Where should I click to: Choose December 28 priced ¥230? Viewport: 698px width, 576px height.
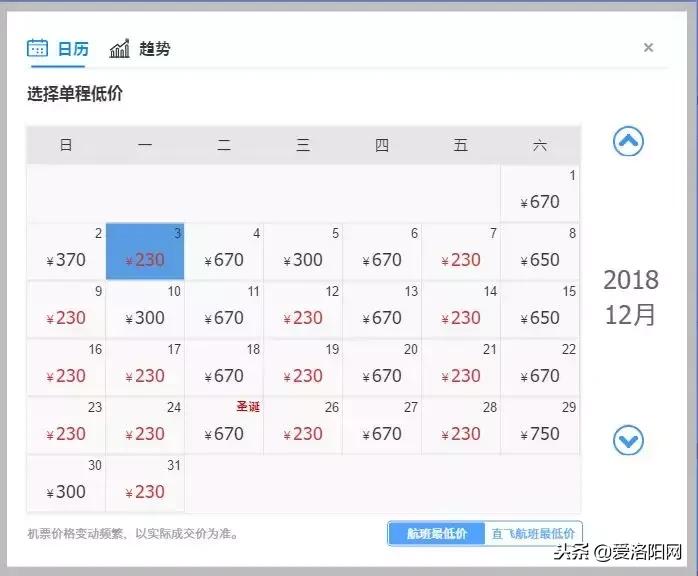pos(461,425)
